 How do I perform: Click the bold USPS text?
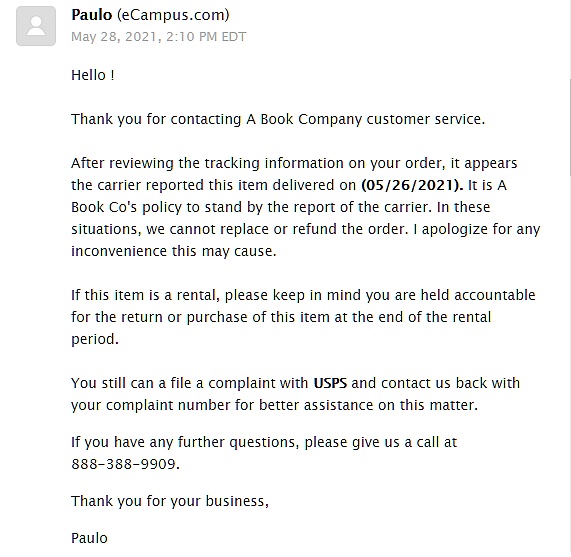coord(330,383)
